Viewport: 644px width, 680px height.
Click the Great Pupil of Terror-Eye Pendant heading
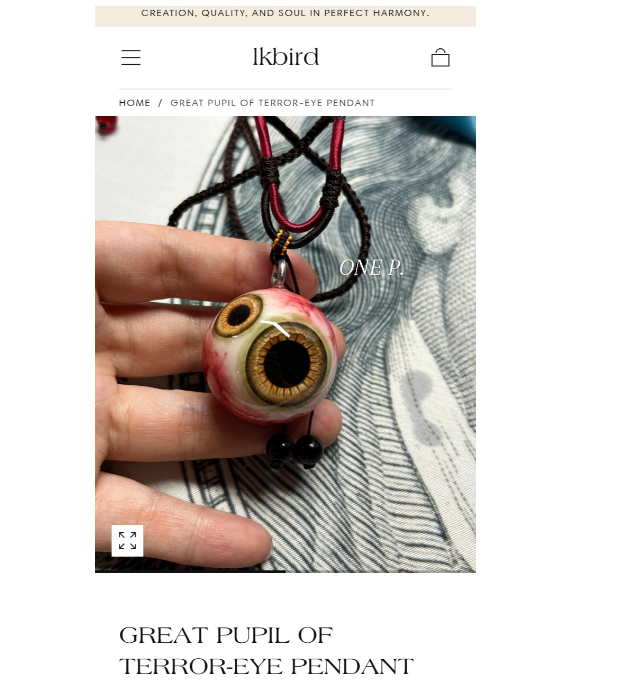[x=266, y=651]
